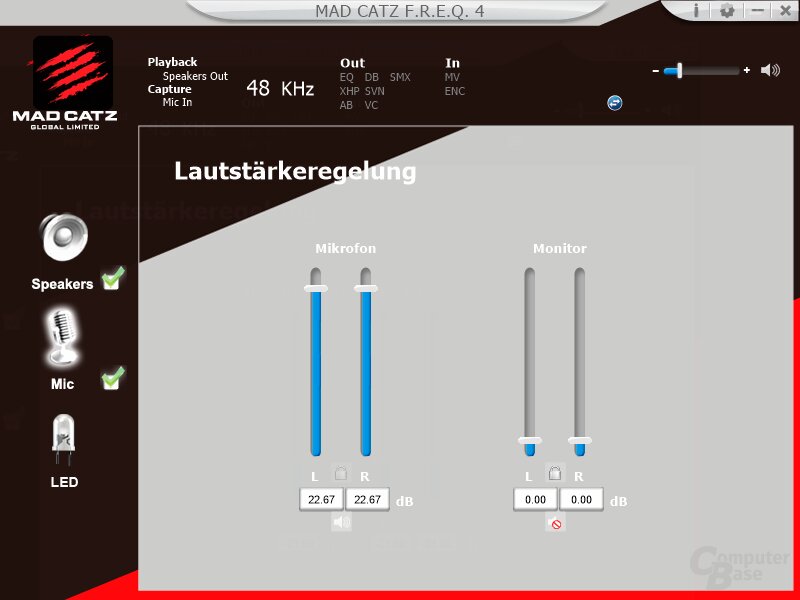Click the VC output indicator
This screenshot has height=600, width=800.
(371, 105)
